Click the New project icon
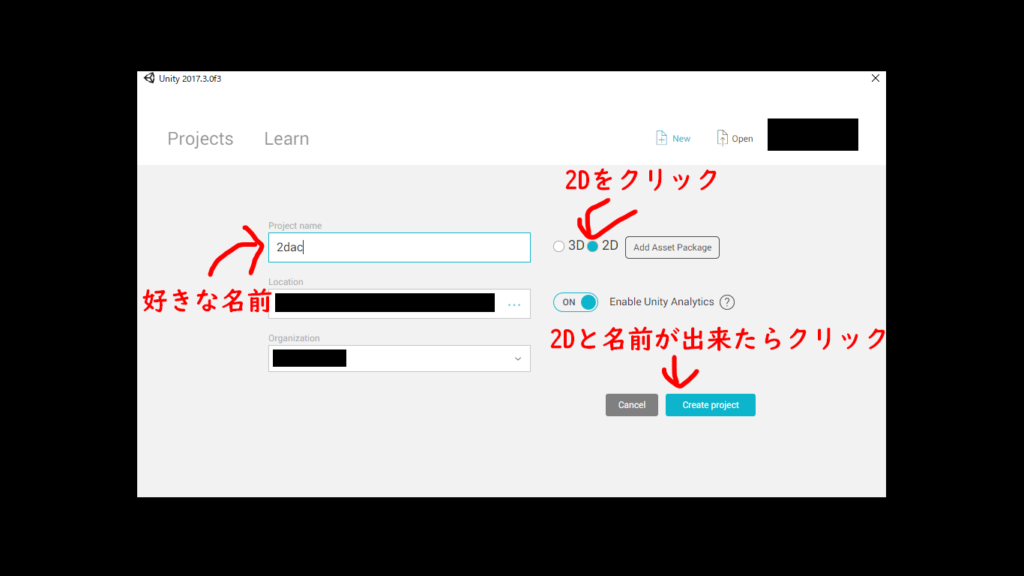Image resolution: width=1024 pixels, height=576 pixels. coord(661,138)
